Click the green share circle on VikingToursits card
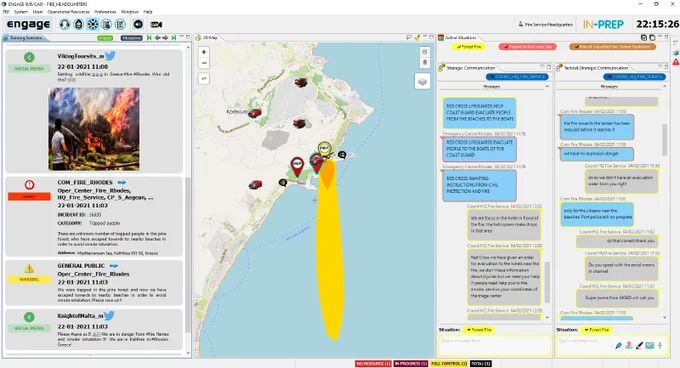 (29, 57)
